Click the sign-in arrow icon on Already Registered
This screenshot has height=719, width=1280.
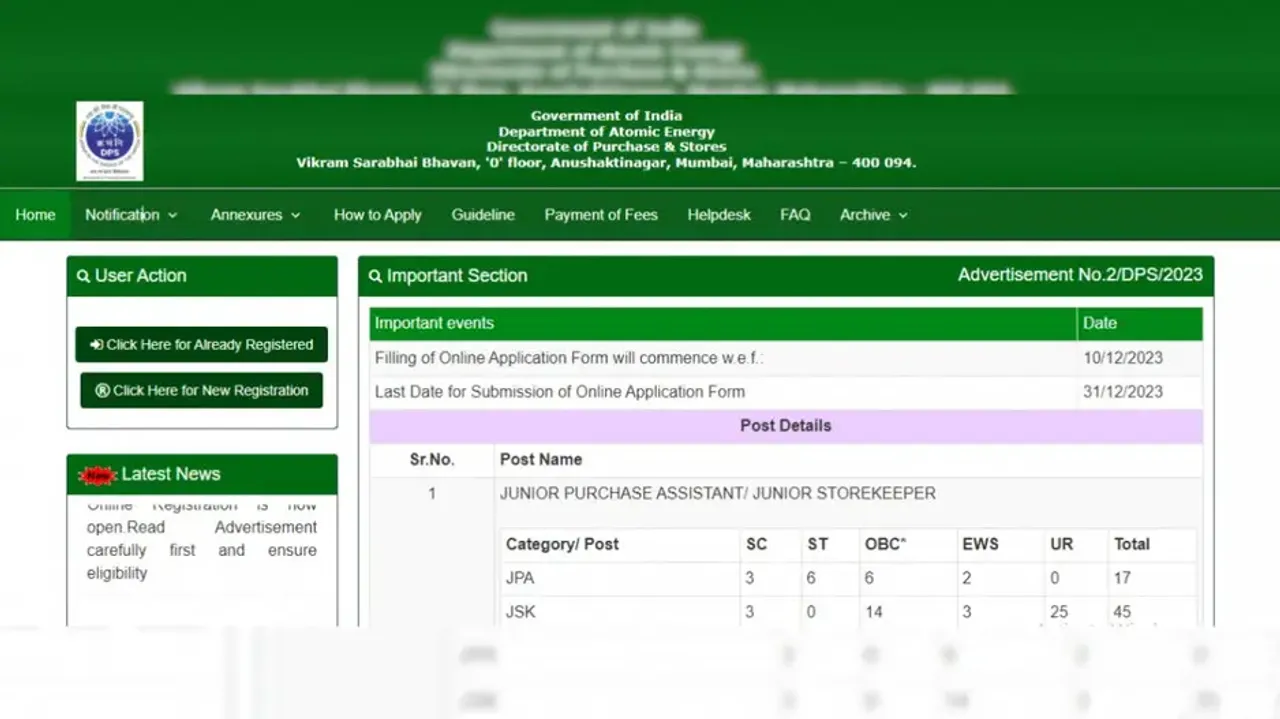(96, 345)
